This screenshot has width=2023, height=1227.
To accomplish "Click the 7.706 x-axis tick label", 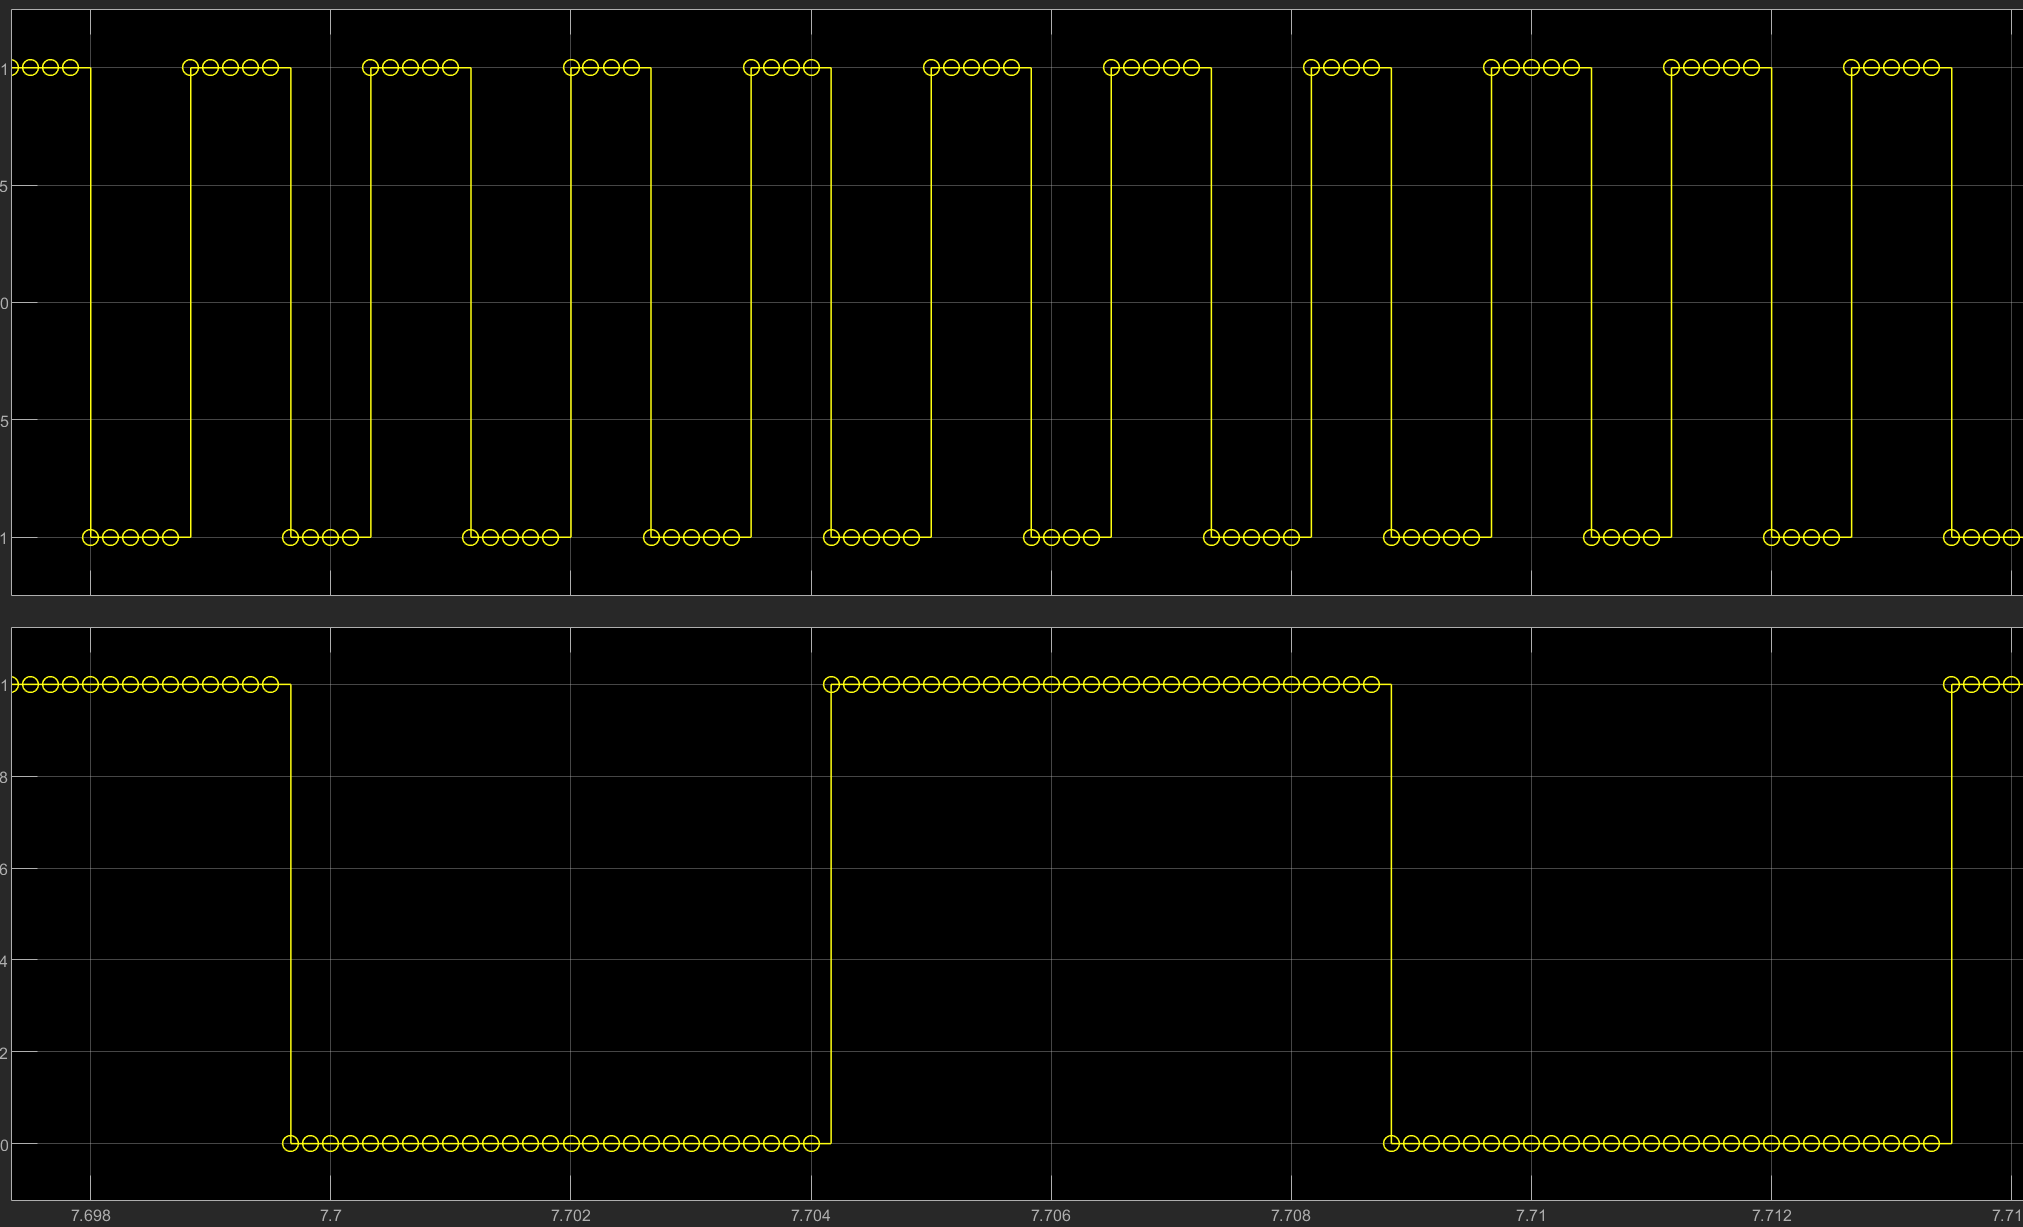I will pyautogui.click(x=1050, y=1215).
